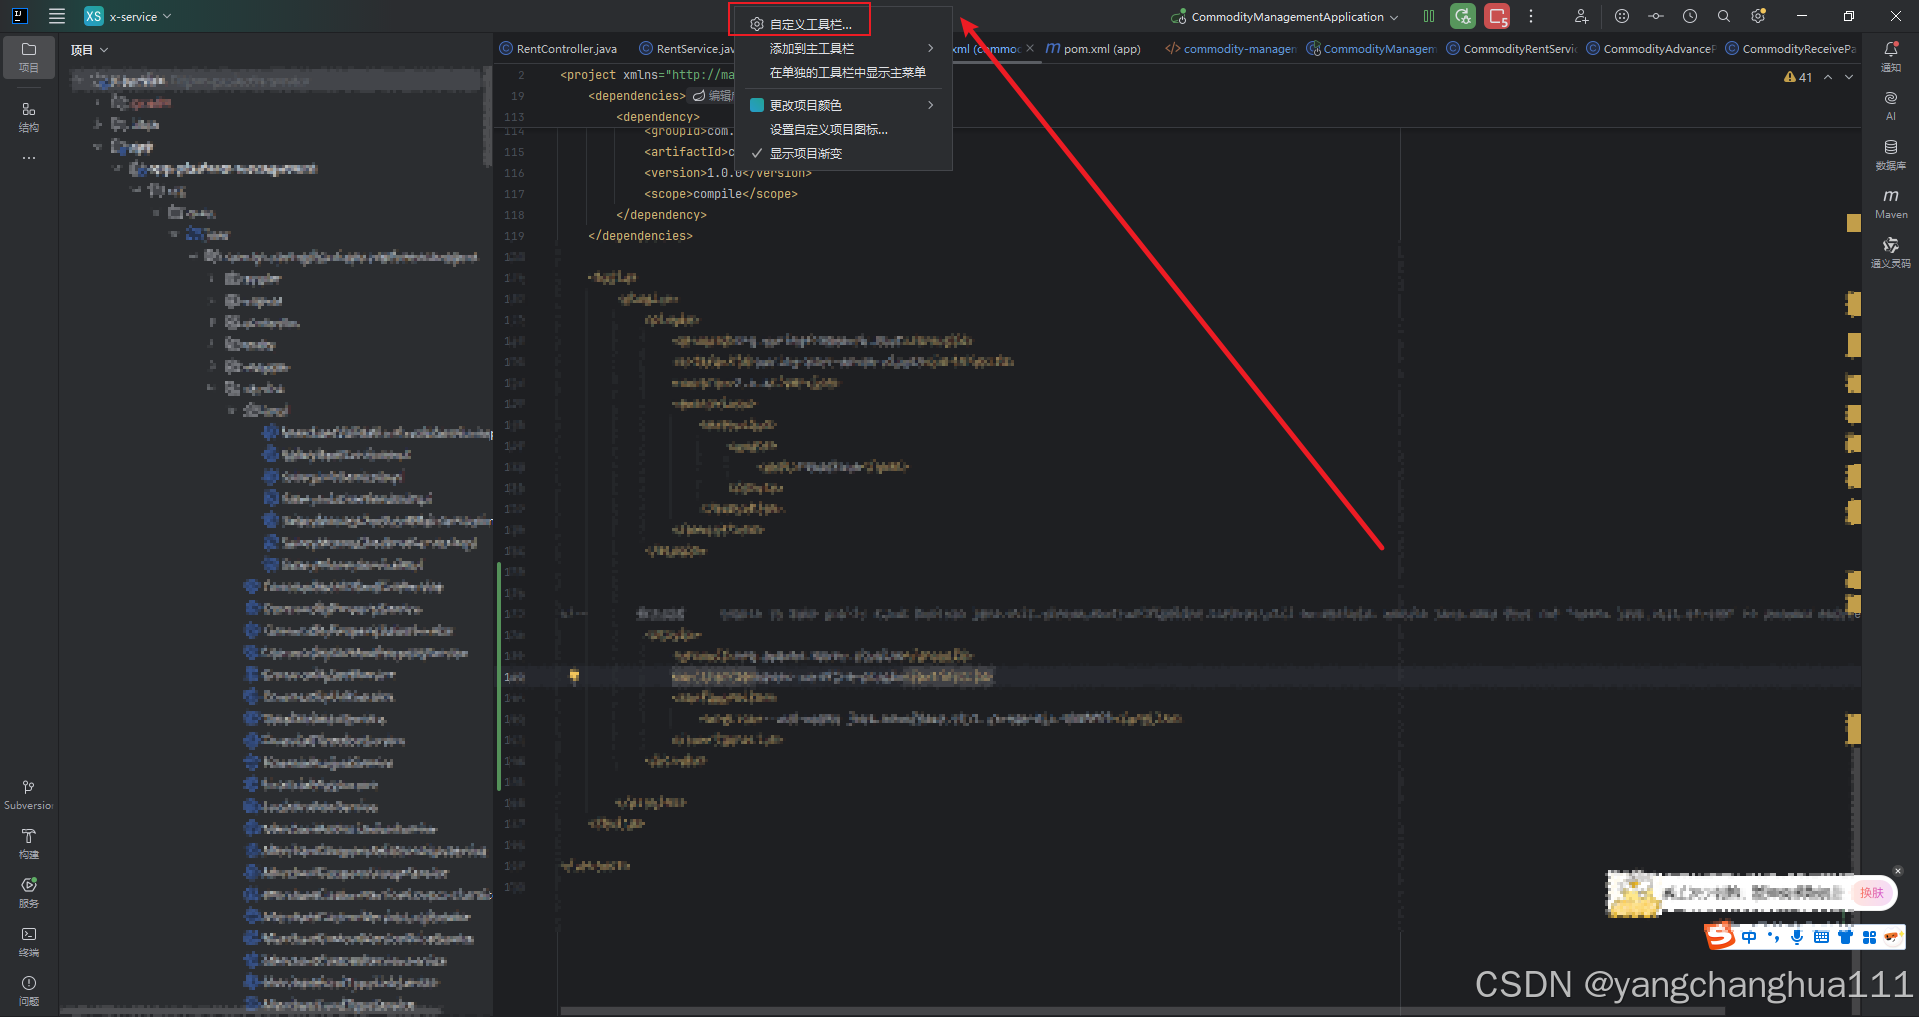
Task: Click the yellow light bulb quick-fix icon
Action: click(574, 676)
